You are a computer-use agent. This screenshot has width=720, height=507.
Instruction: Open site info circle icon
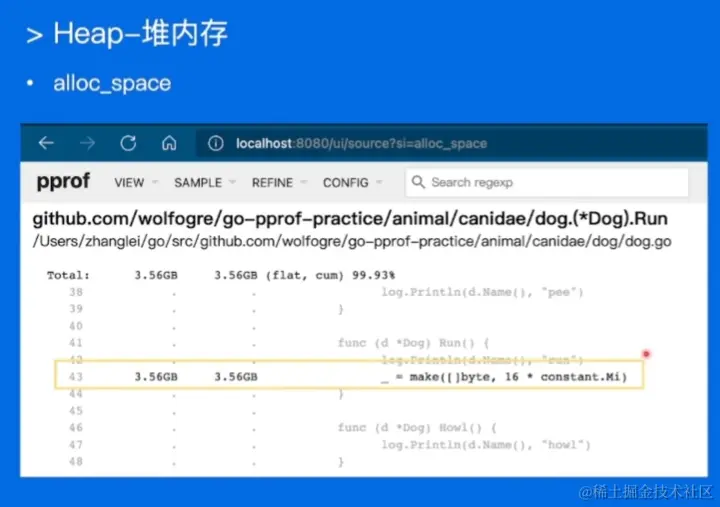pos(215,143)
